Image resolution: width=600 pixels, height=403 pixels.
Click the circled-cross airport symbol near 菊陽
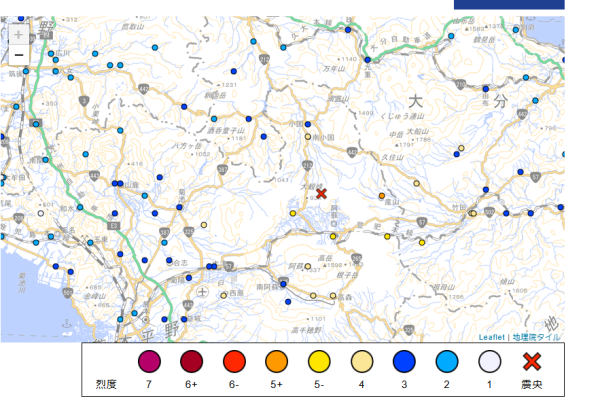tap(202, 292)
